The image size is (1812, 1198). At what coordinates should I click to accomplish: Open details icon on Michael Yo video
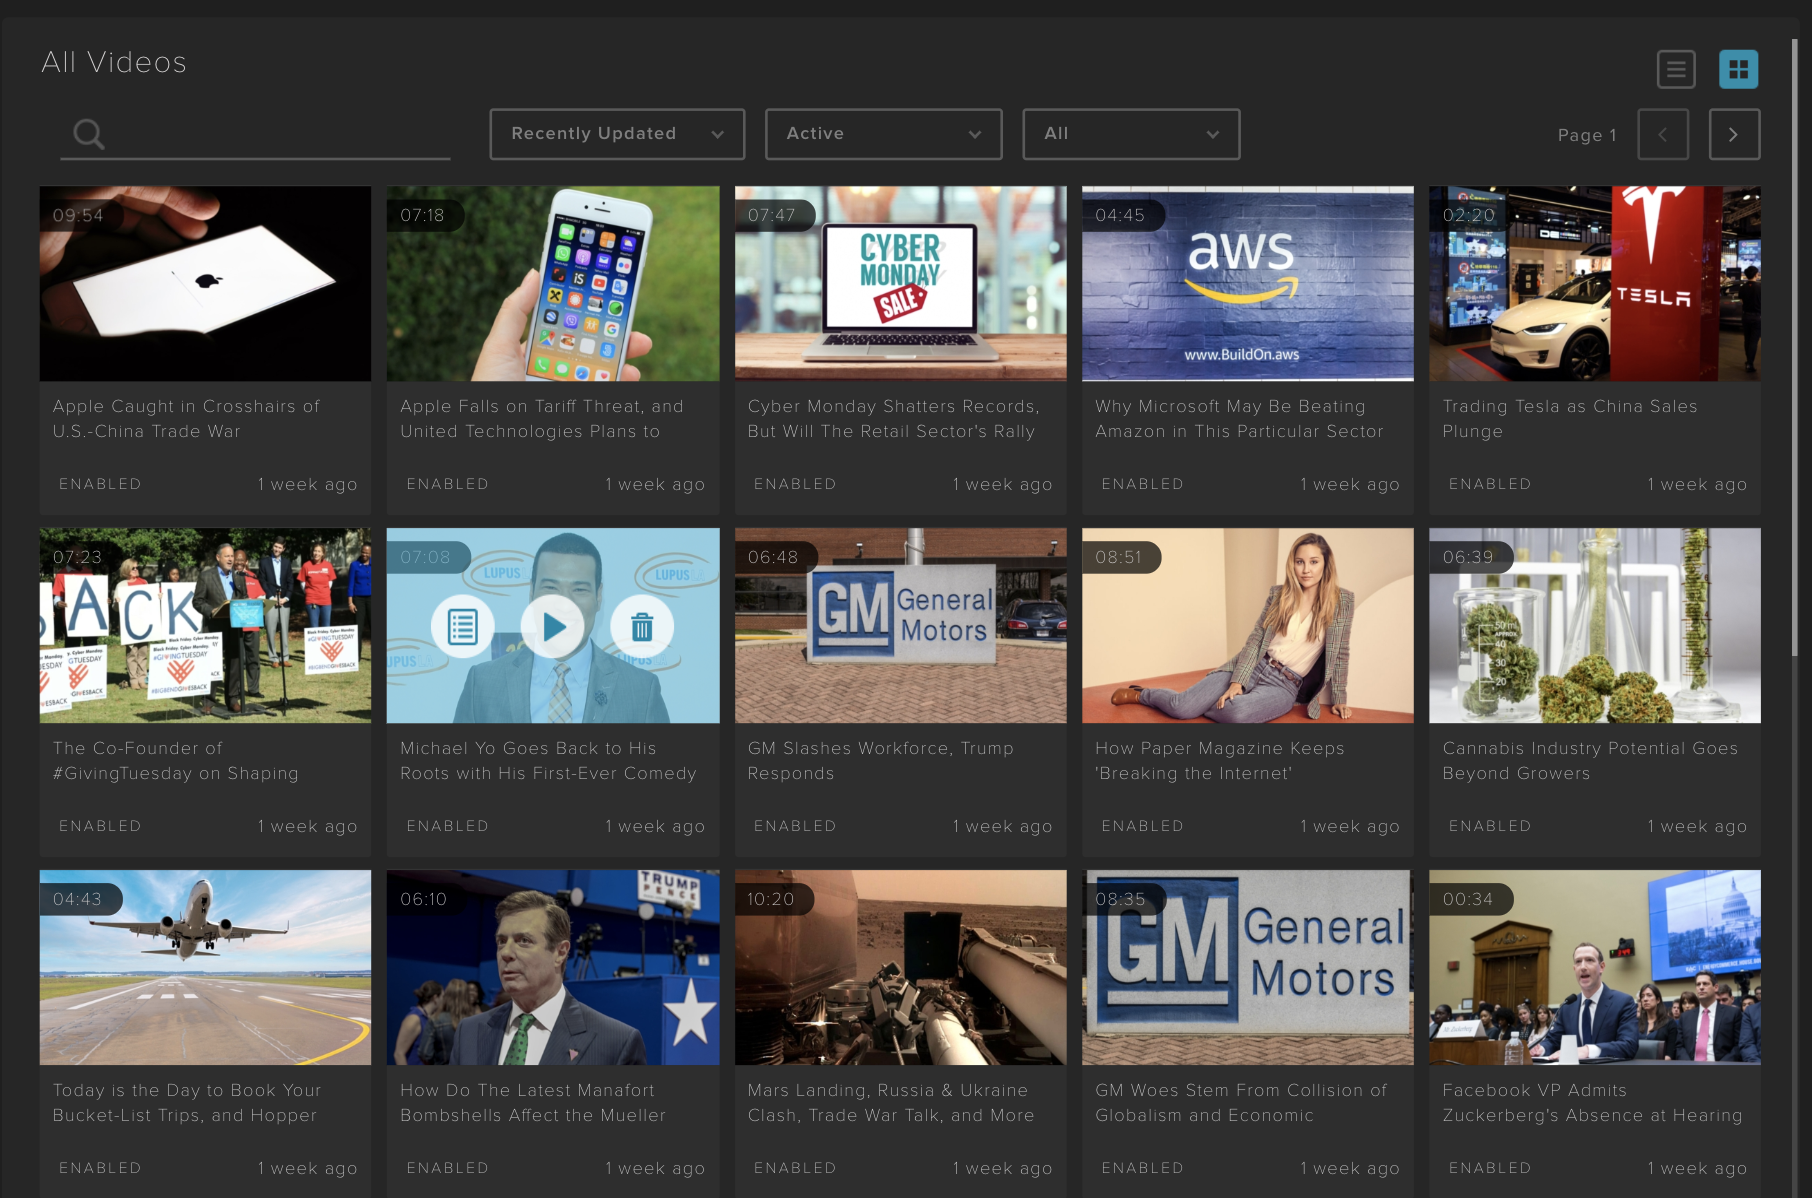(x=463, y=627)
